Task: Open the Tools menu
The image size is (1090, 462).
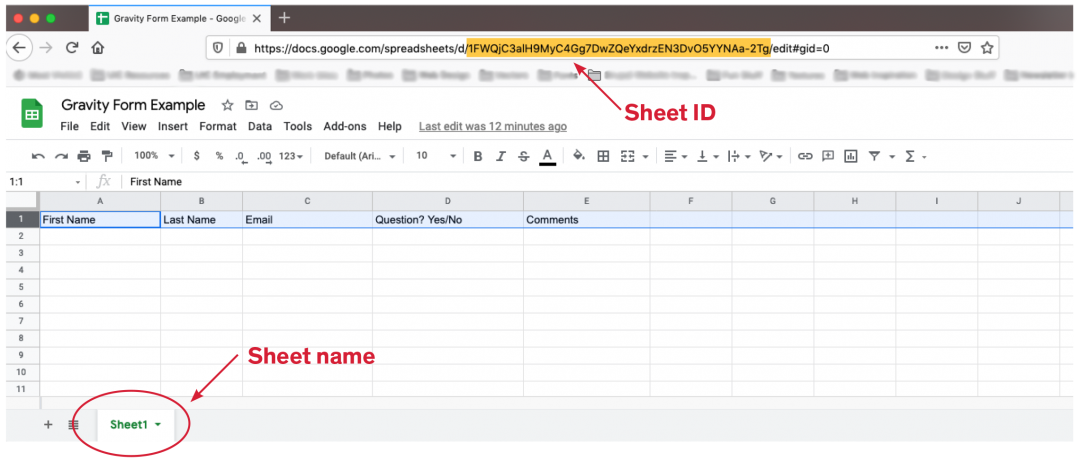Action: pos(298,126)
